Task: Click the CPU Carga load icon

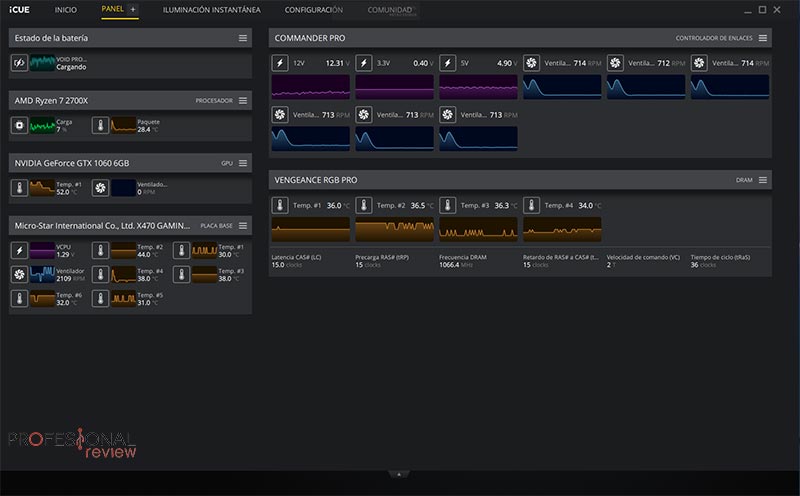Action: pyautogui.click(x=19, y=125)
